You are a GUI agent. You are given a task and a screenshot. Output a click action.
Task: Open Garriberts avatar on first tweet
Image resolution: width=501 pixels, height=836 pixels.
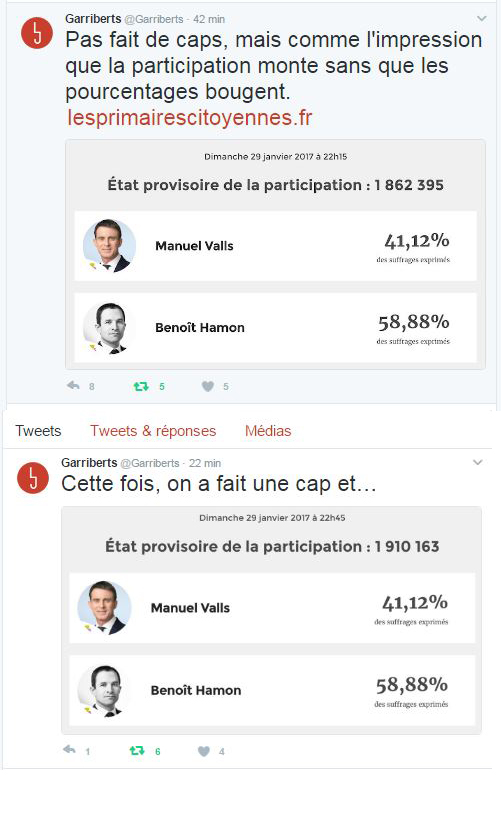36,33
